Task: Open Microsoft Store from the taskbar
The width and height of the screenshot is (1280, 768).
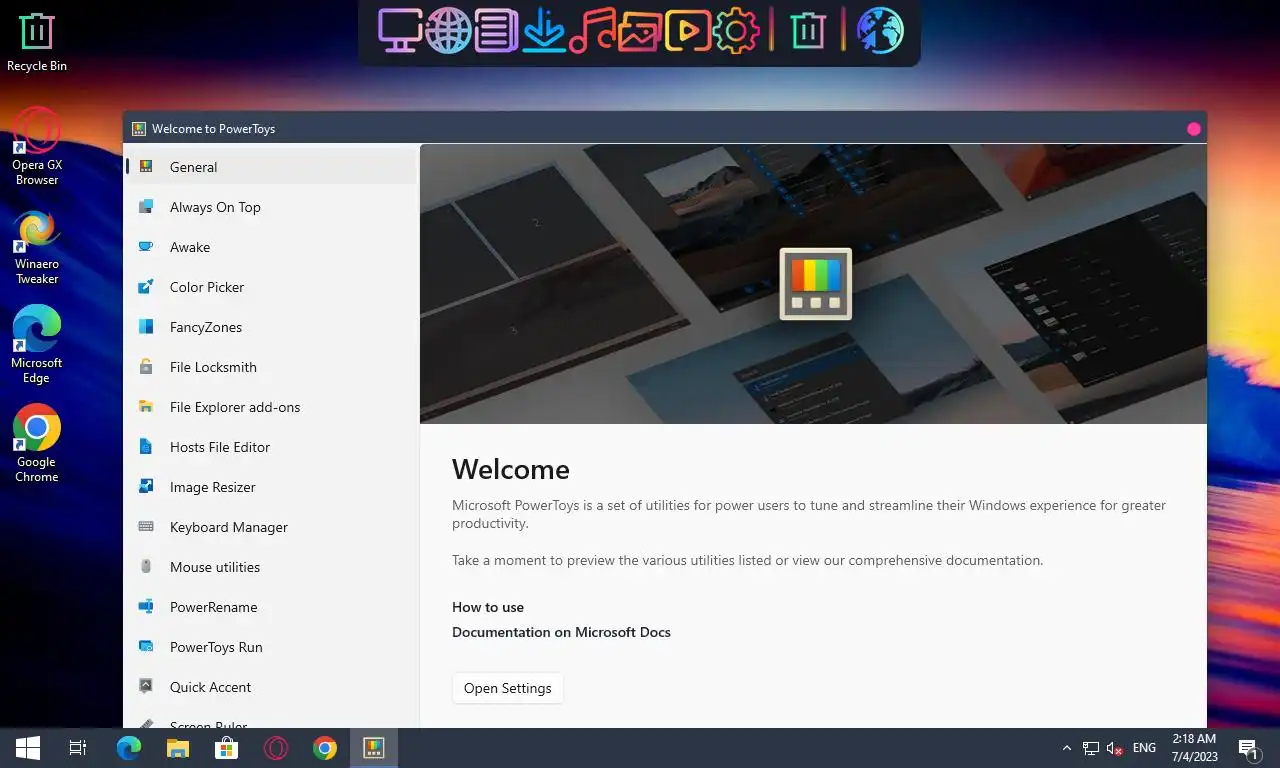Action: 227,748
